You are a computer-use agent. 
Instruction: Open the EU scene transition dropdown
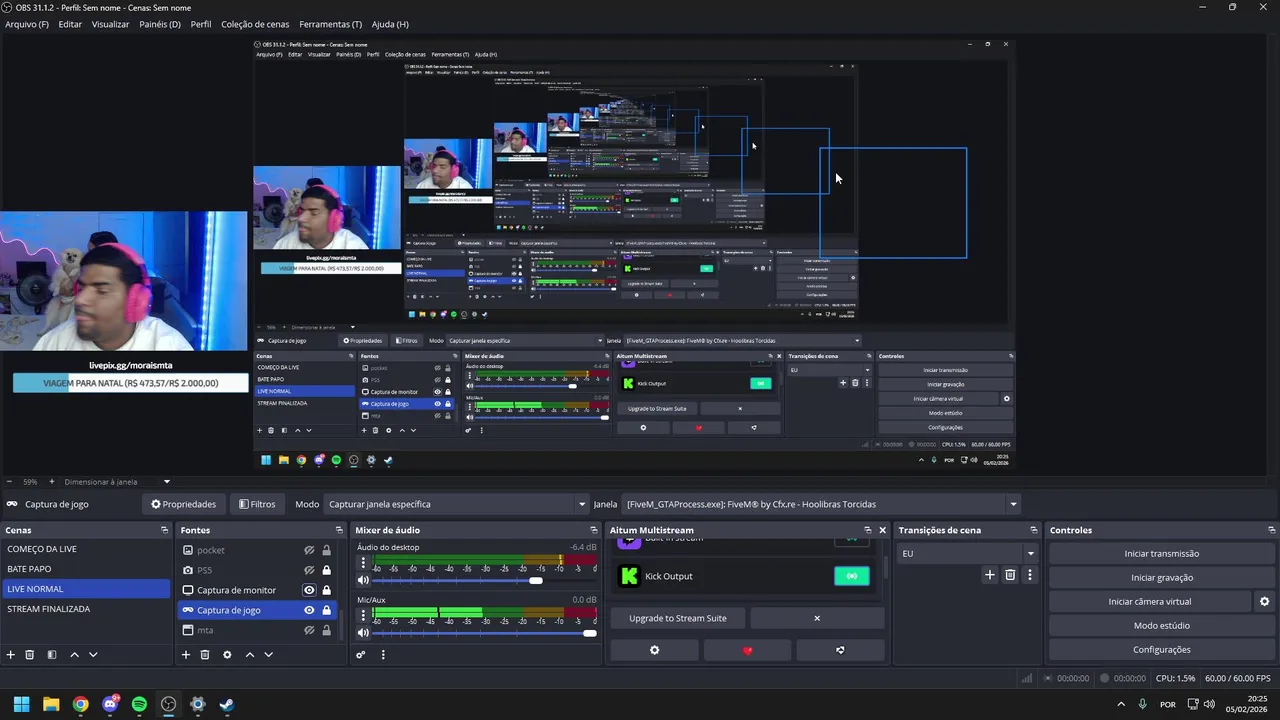967,553
